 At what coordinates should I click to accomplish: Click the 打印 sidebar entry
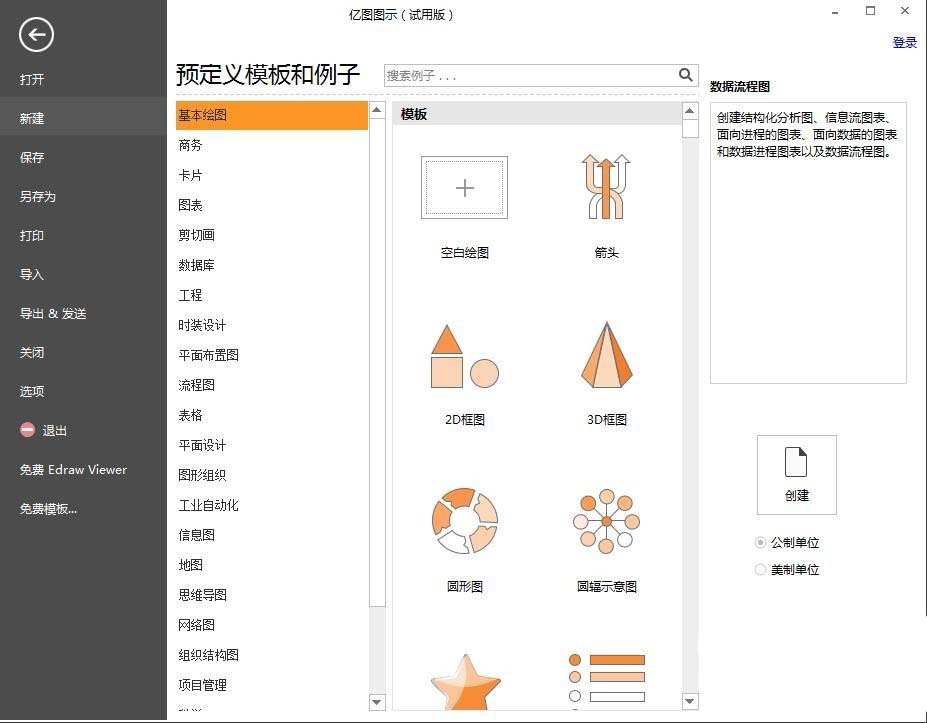click(33, 236)
